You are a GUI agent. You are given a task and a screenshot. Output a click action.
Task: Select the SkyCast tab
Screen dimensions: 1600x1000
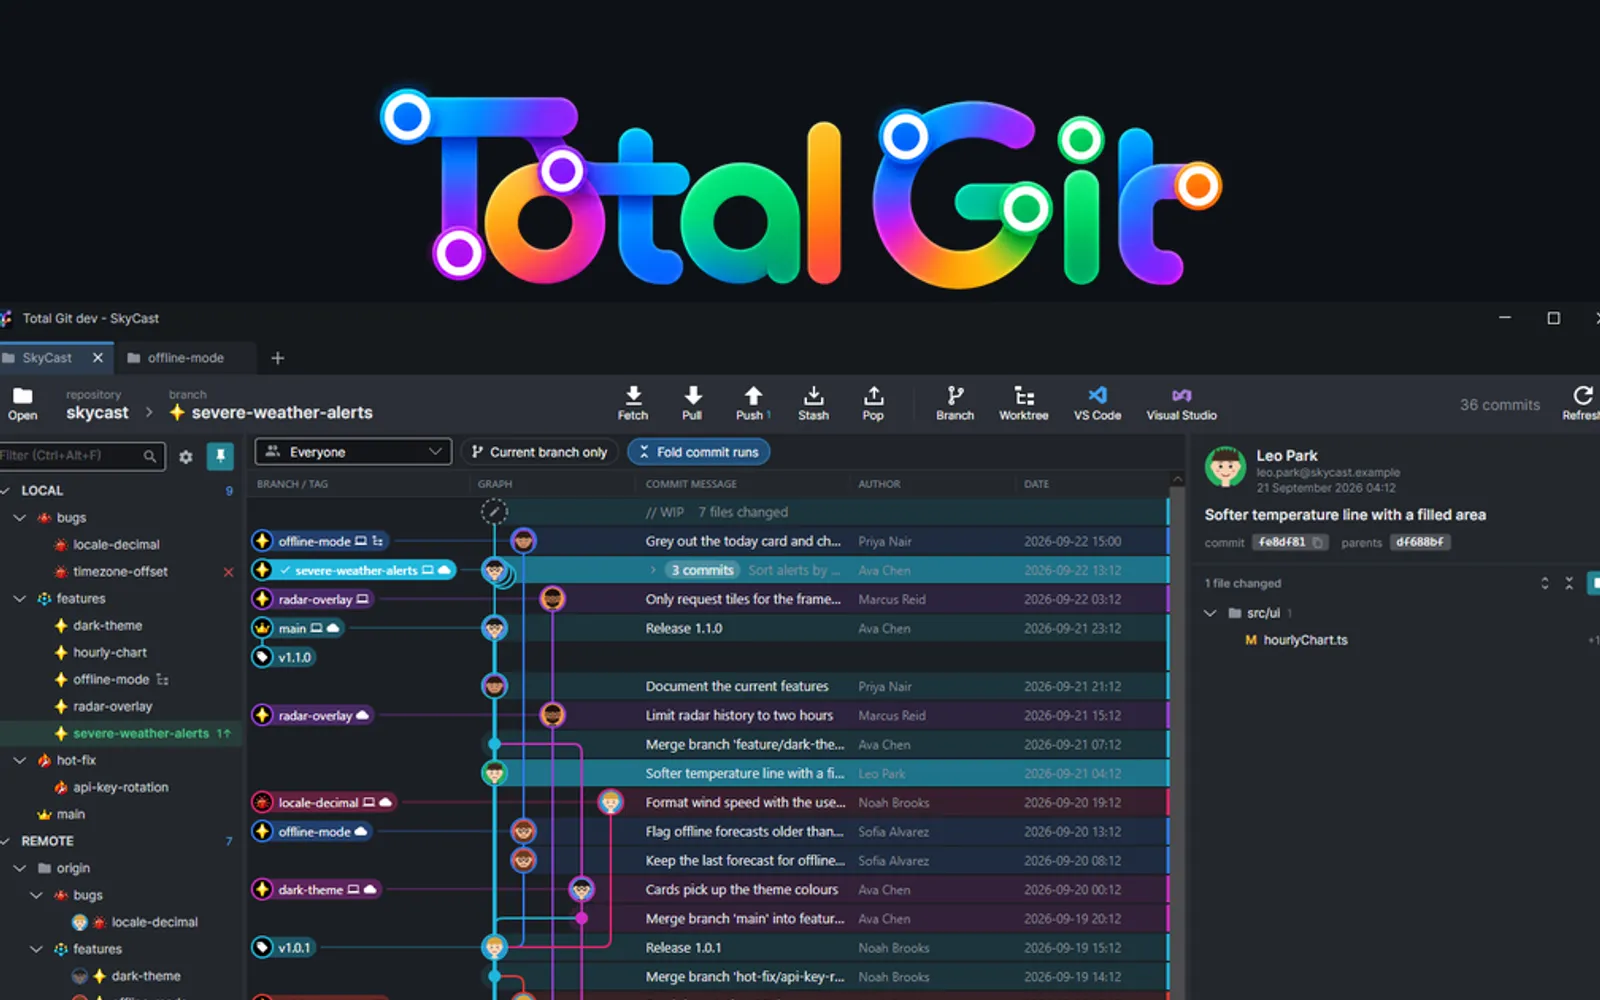click(x=46, y=358)
